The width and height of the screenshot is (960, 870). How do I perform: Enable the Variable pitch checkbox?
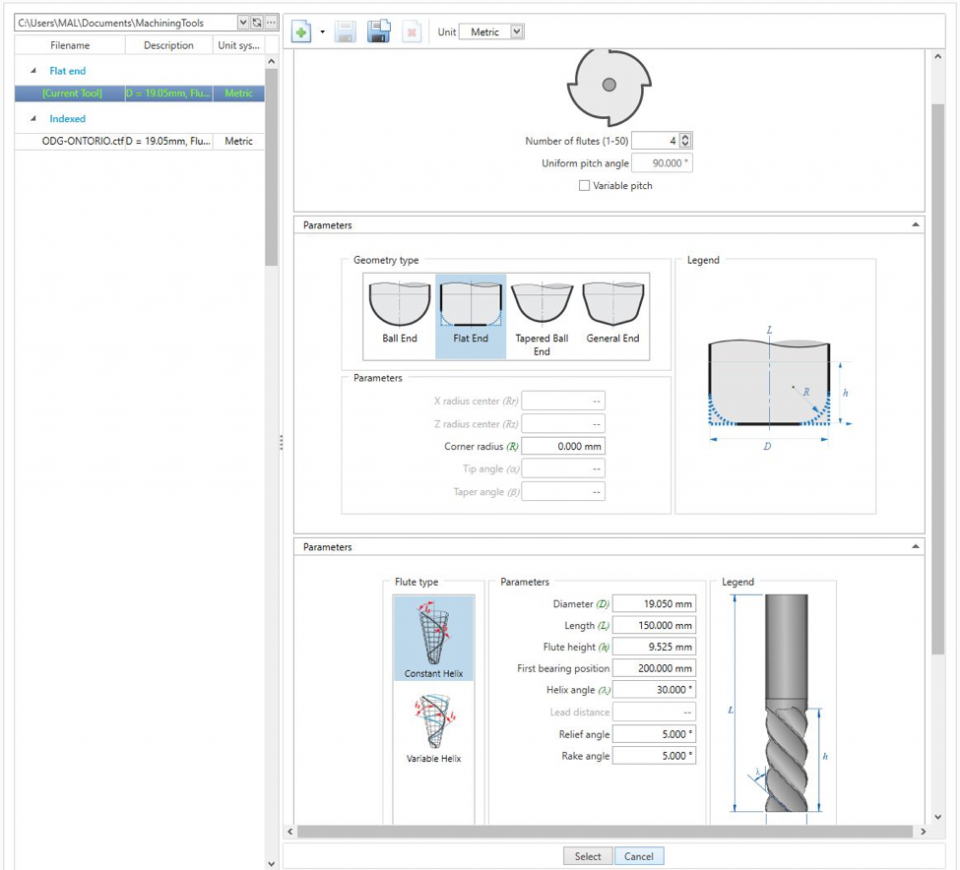tap(584, 183)
